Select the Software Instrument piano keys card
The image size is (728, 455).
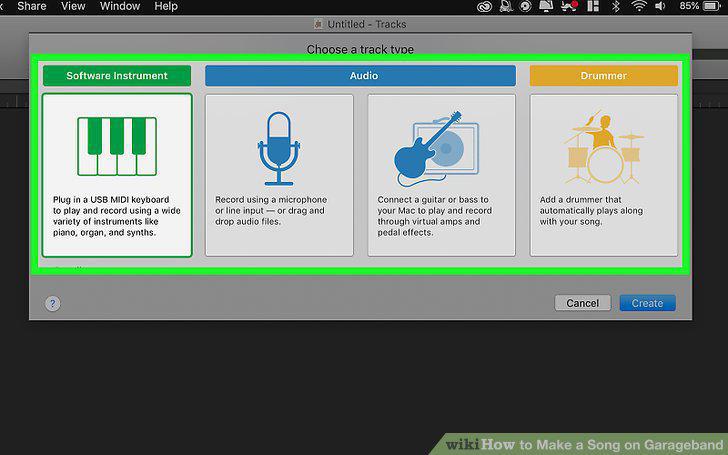click(117, 175)
